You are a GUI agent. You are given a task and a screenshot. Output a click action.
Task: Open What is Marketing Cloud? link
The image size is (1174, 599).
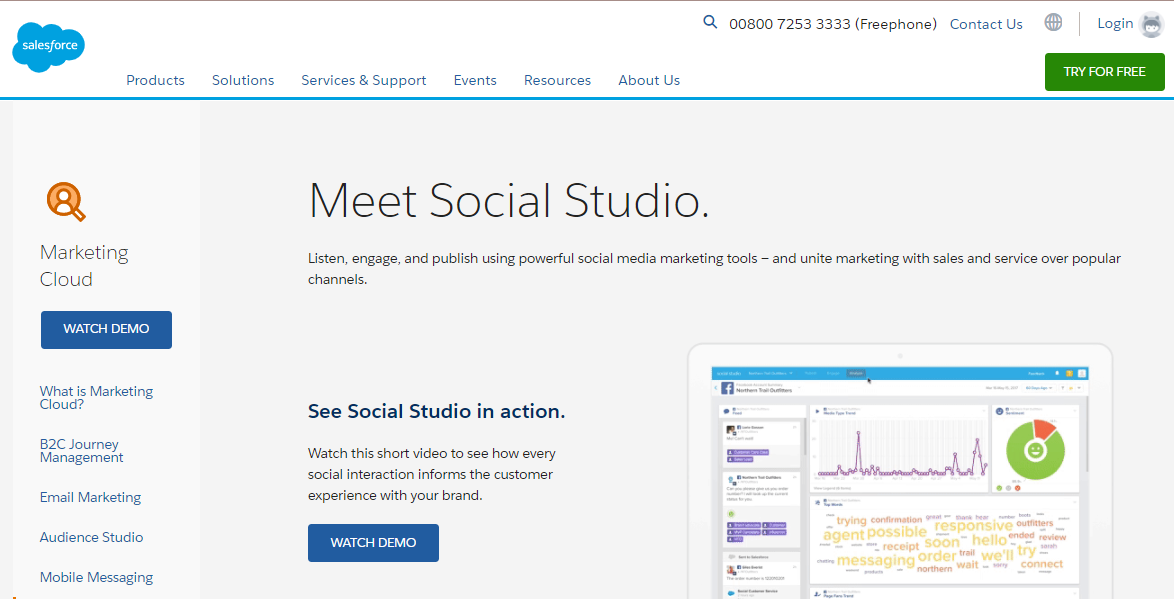(96, 398)
